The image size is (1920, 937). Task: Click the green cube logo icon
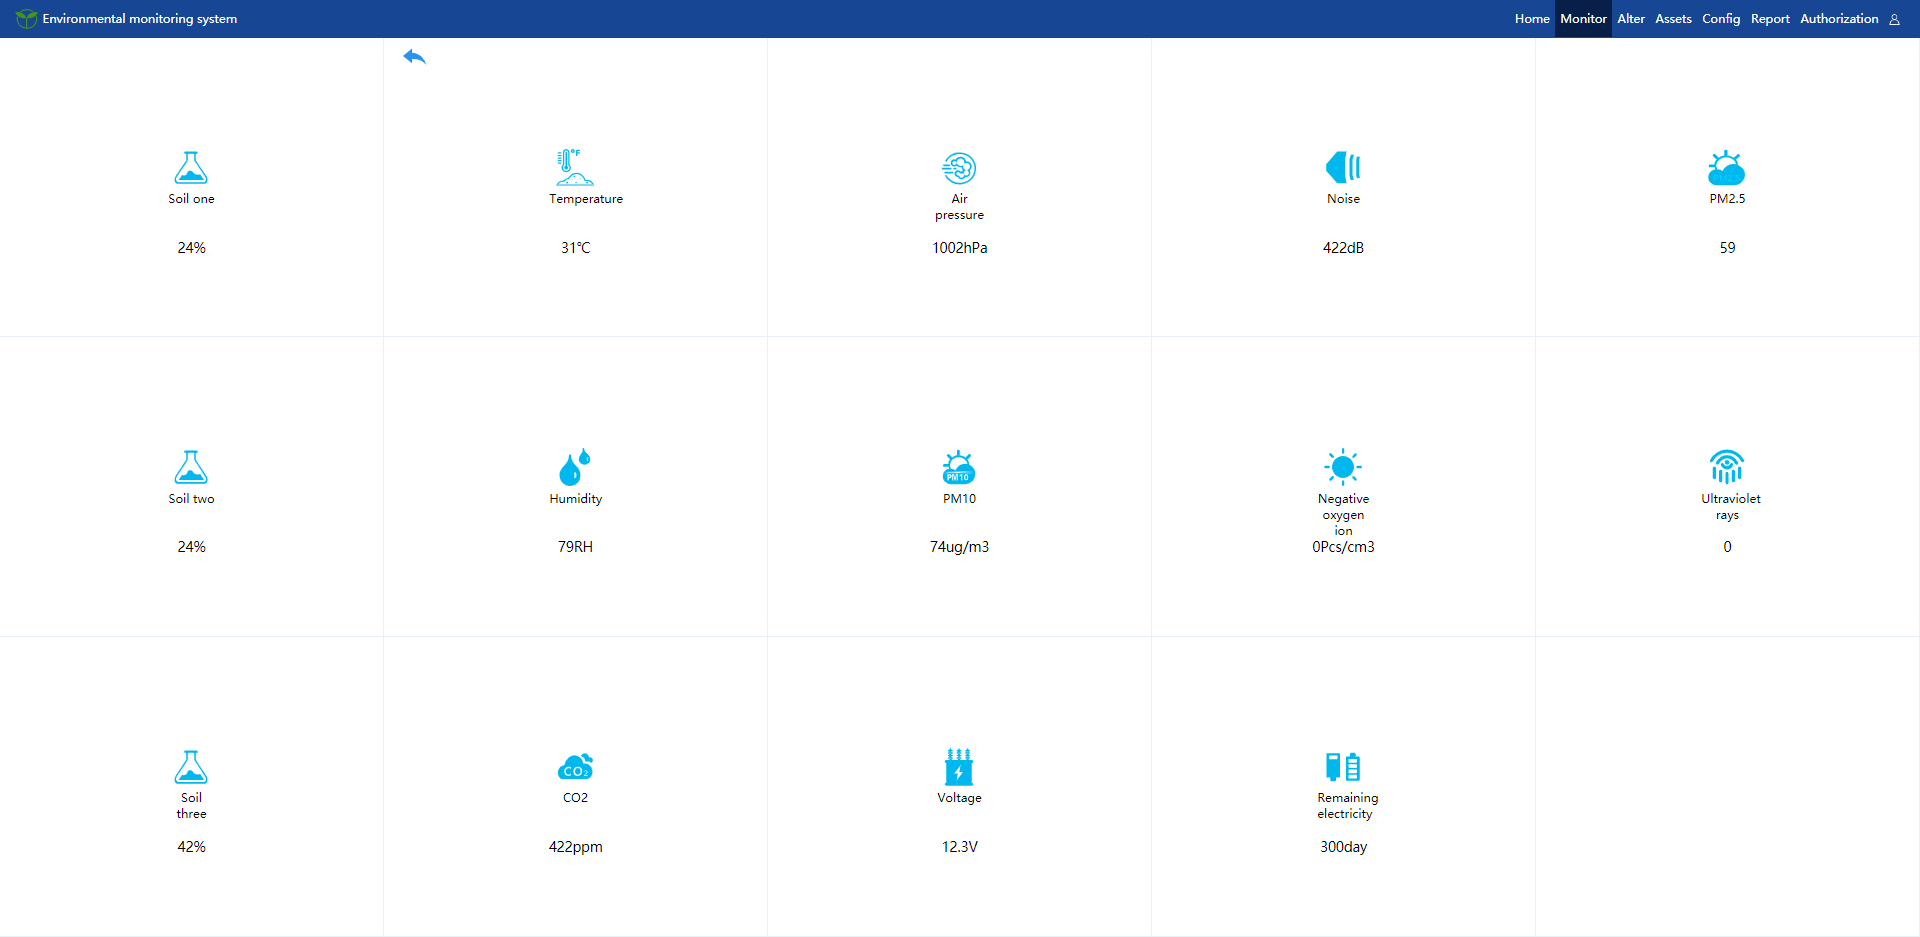click(x=26, y=19)
